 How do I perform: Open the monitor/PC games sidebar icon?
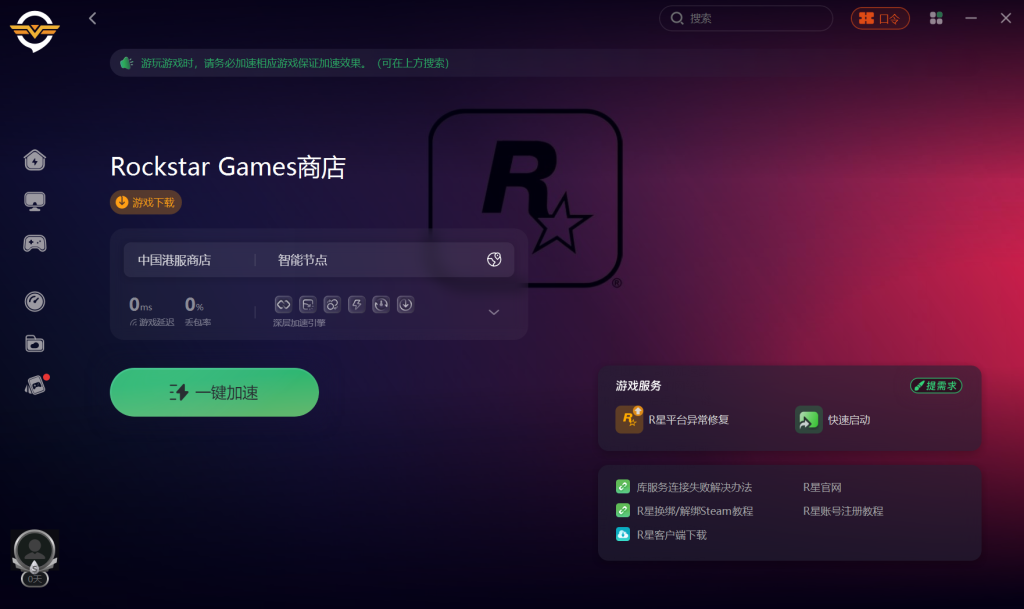tap(35, 201)
